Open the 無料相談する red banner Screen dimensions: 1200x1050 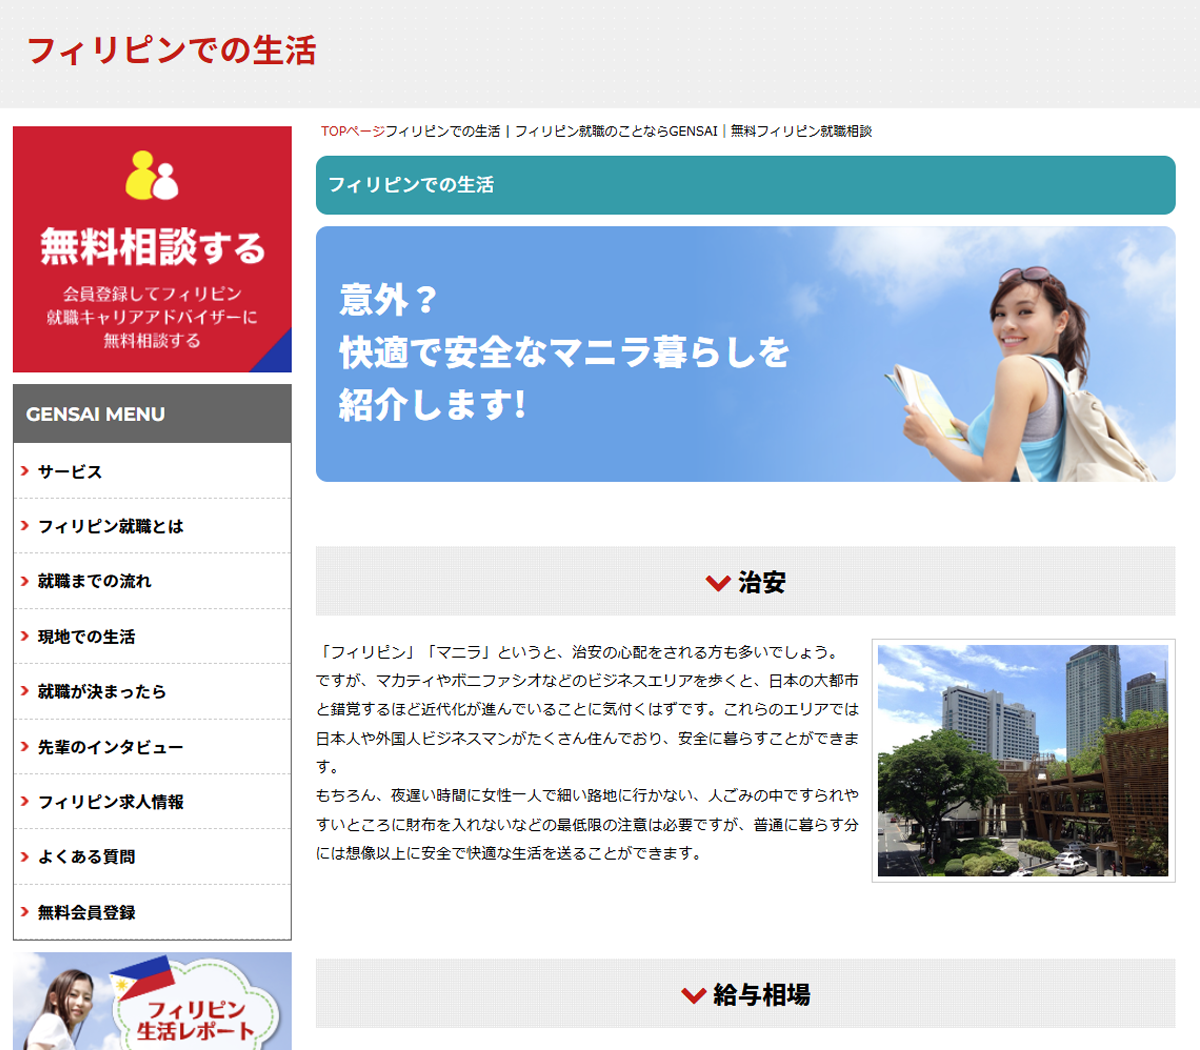(152, 250)
